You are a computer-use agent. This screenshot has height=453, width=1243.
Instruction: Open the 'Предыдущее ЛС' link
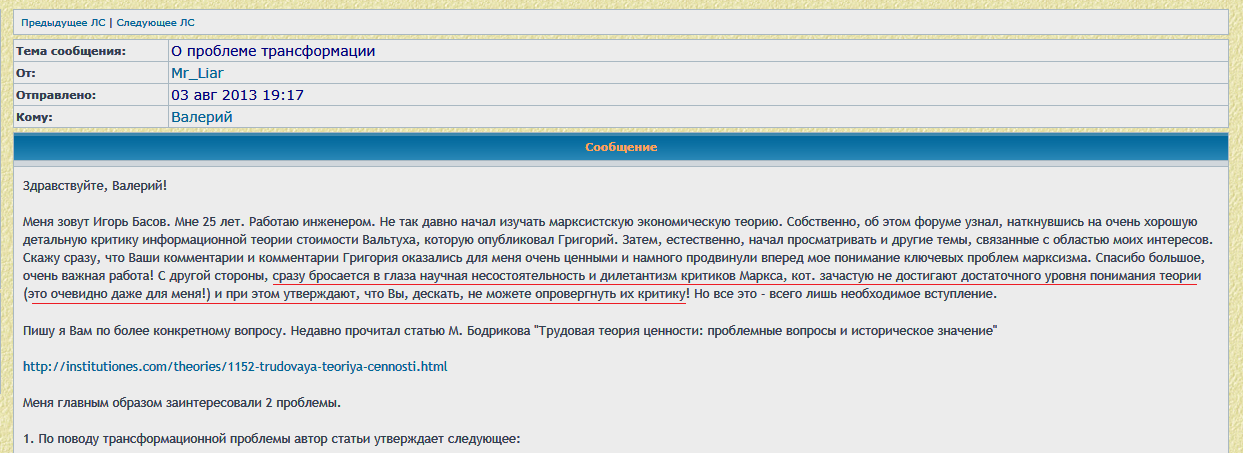click(62, 21)
